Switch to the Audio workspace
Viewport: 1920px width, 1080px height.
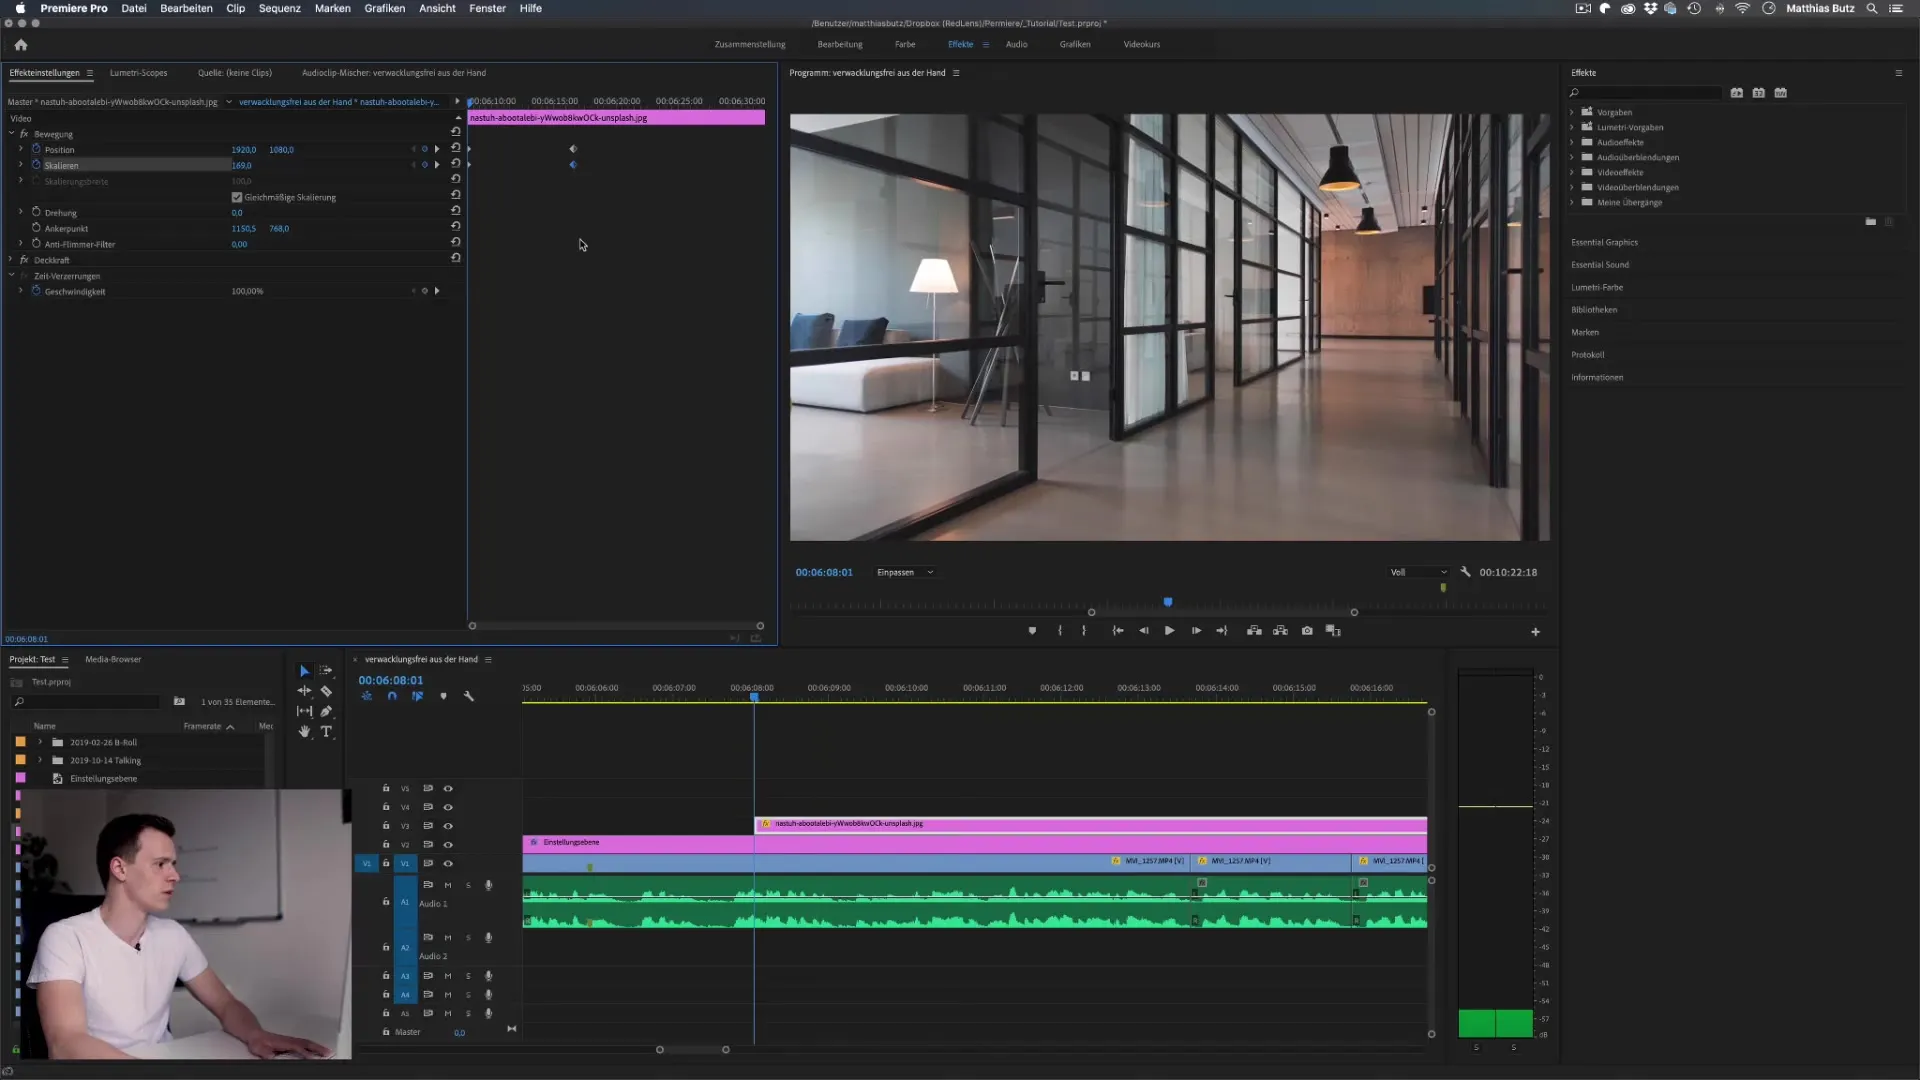click(x=1016, y=44)
